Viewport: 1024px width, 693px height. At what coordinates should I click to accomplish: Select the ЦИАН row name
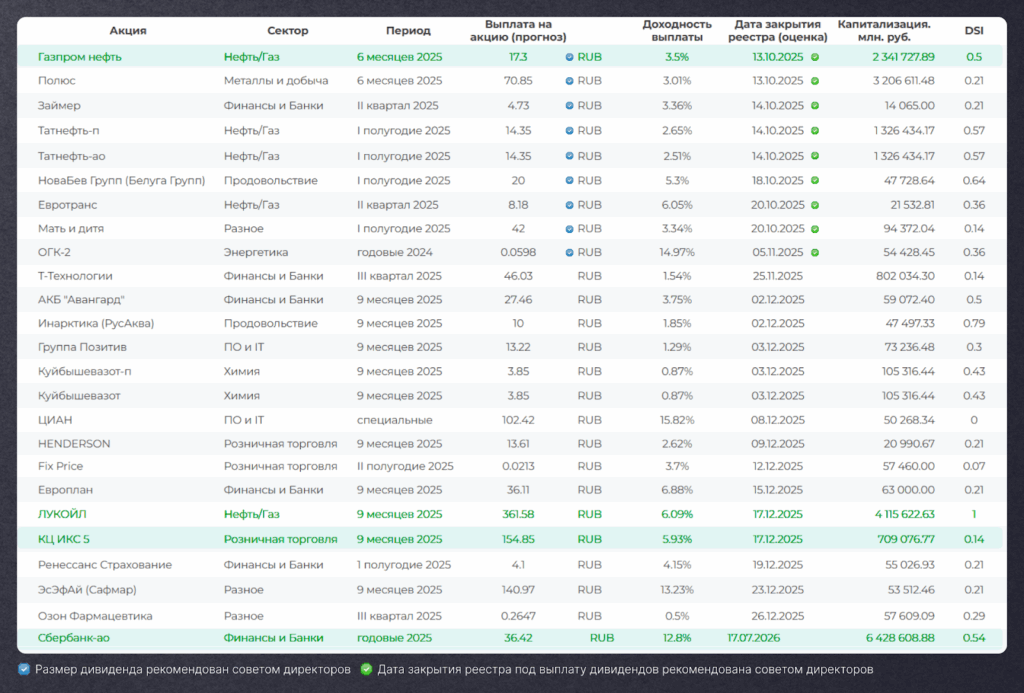point(55,420)
